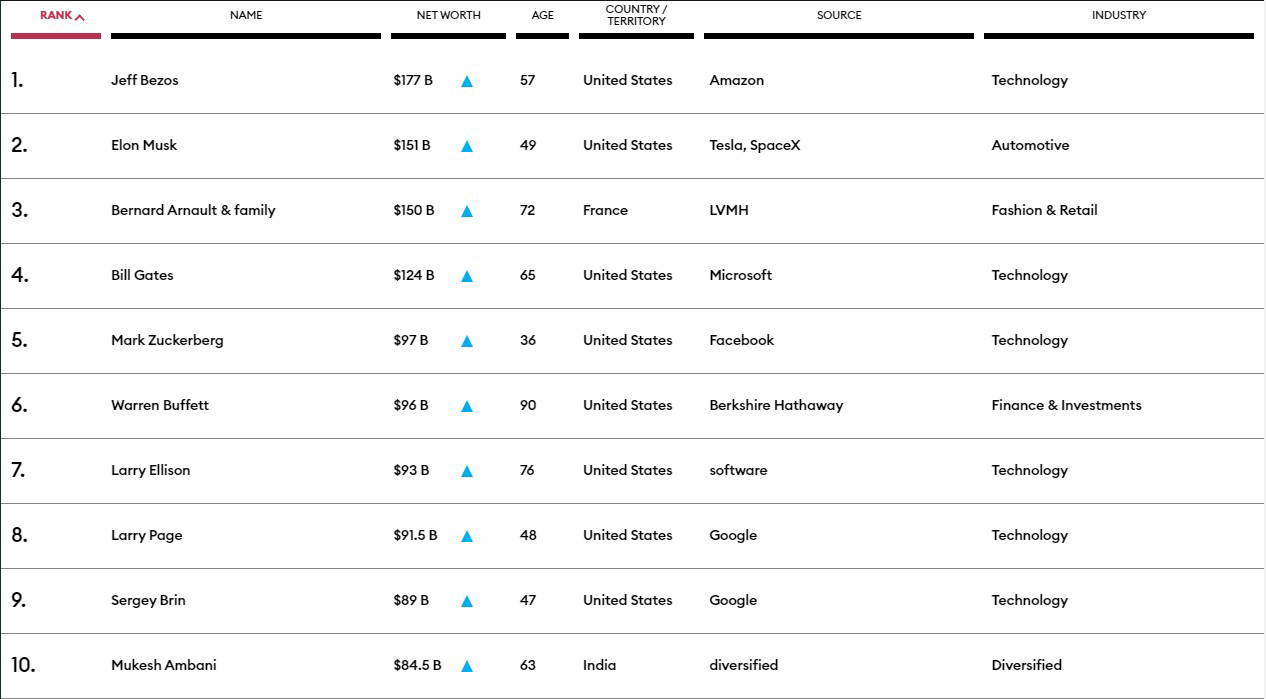Sort by the Industry column header
Screen dimensions: 1266x699
click(x=1118, y=15)
